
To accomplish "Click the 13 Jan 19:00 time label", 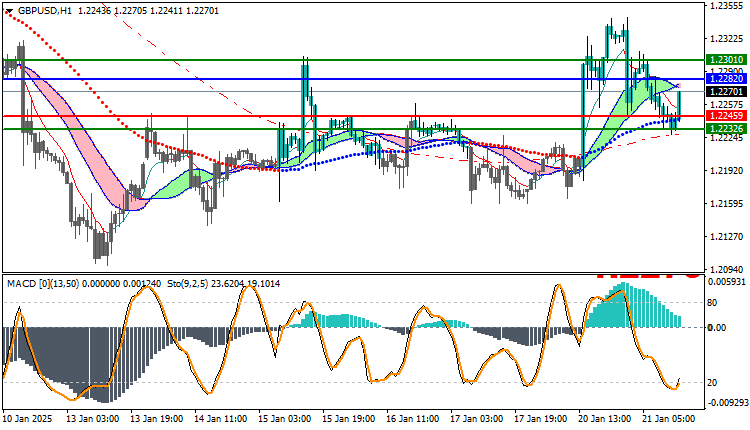I will (156, 419).
